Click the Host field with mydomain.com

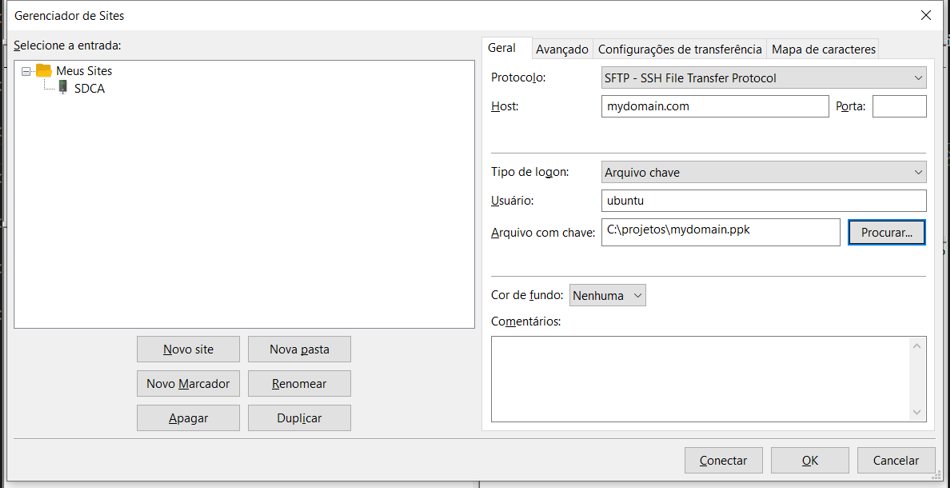click(x=715, y=106)
